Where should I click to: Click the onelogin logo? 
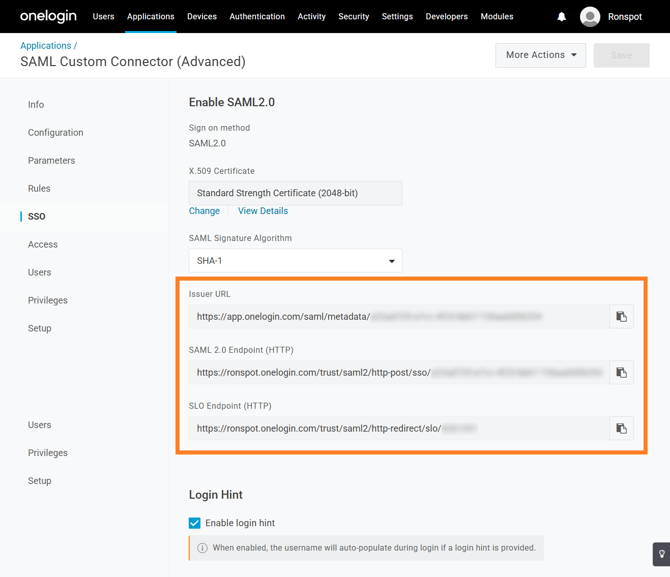coord(48,17)
